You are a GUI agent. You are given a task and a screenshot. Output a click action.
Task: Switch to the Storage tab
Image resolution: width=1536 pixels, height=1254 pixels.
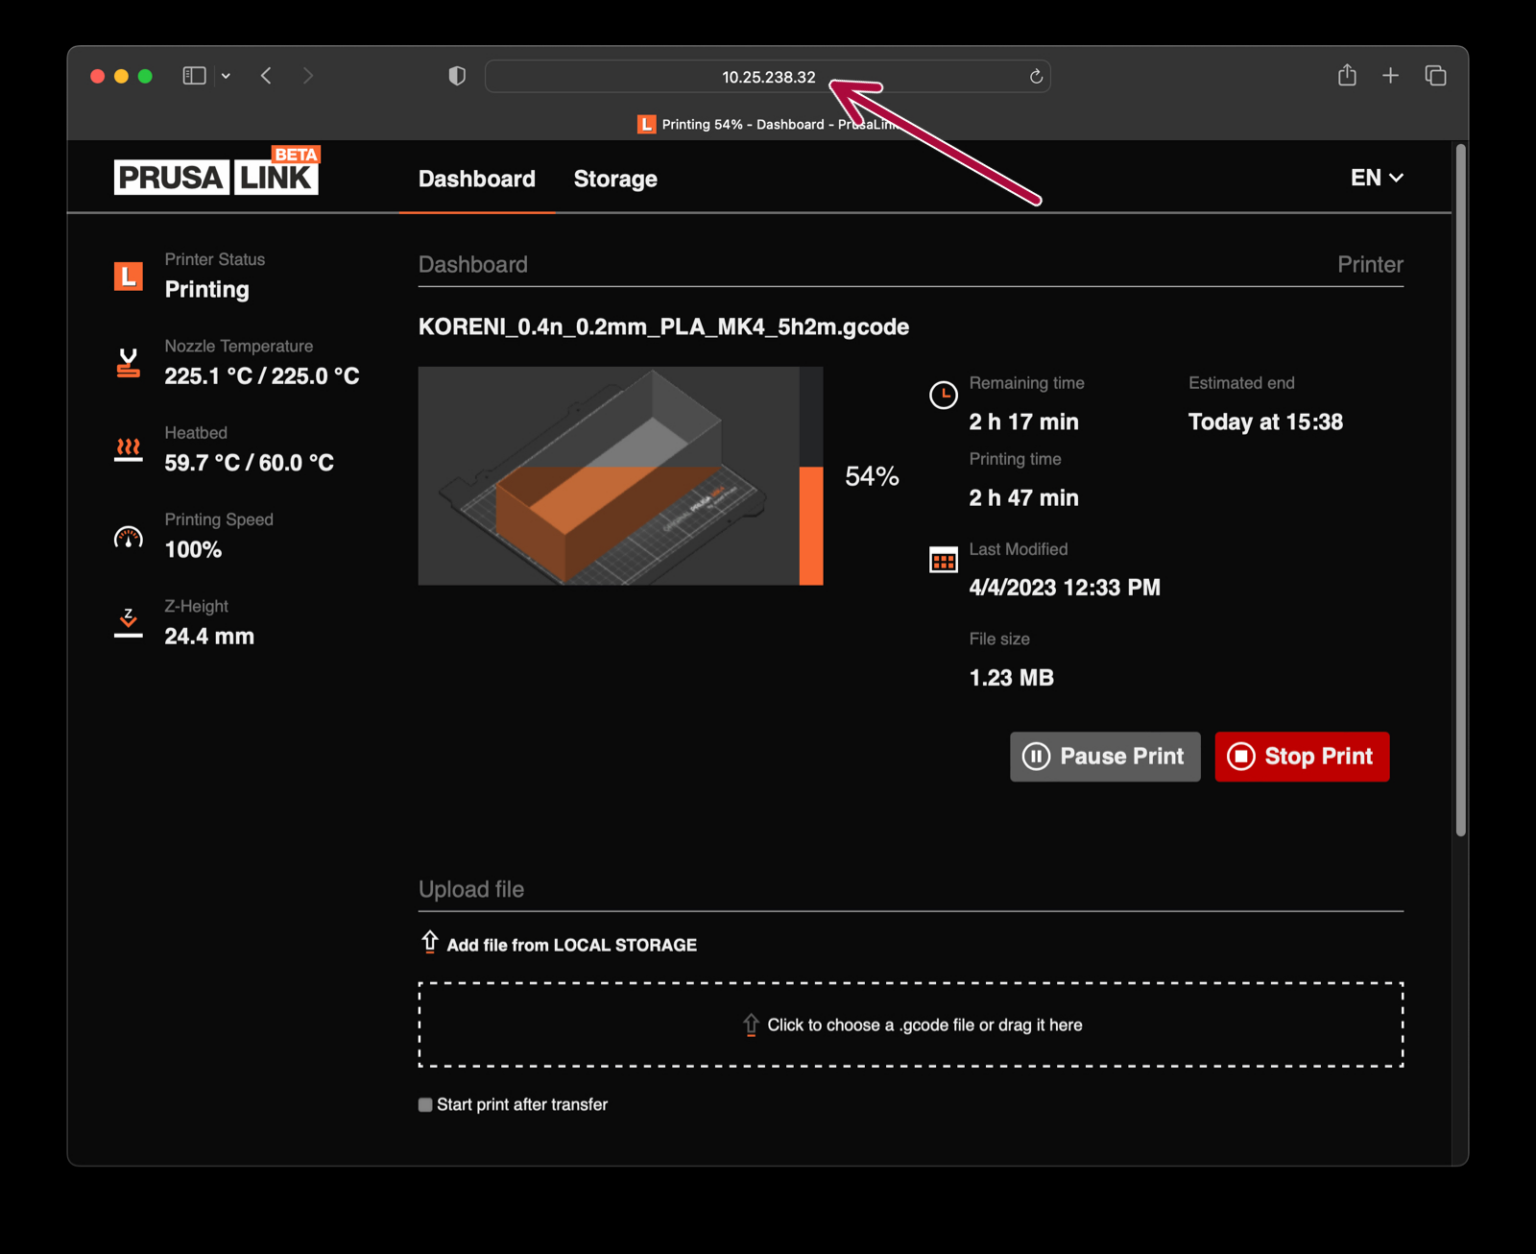click(x=615, y=179)
